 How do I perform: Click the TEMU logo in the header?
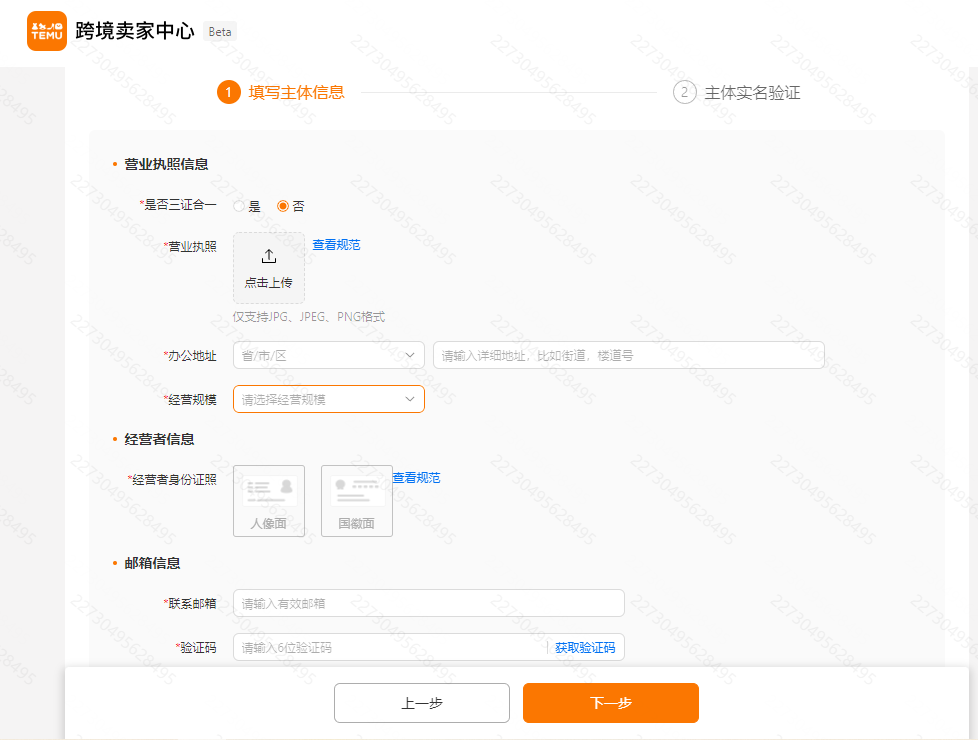[46, 31]
